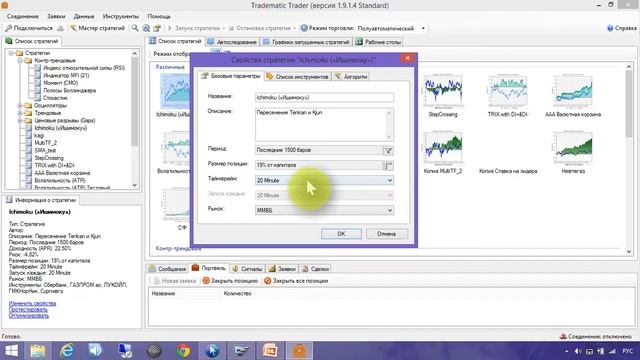Image resolution: width=640 pixels, height=360 pixels.
Task: Switch to Список инструментов tab in dialog
Action: pyautogui.click(x=297, y=76)
